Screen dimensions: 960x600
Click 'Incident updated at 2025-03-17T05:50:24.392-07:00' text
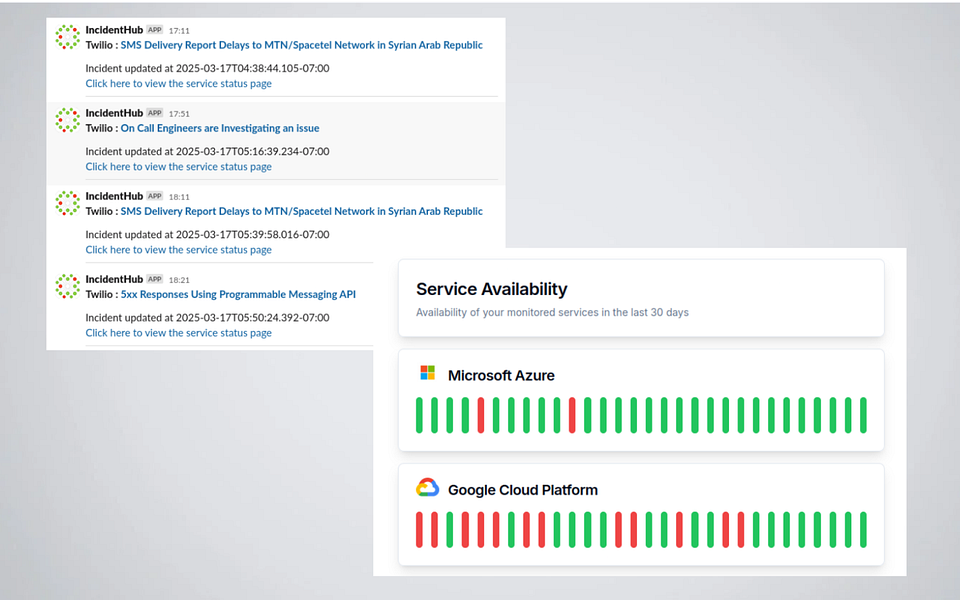tap(207, 318)
